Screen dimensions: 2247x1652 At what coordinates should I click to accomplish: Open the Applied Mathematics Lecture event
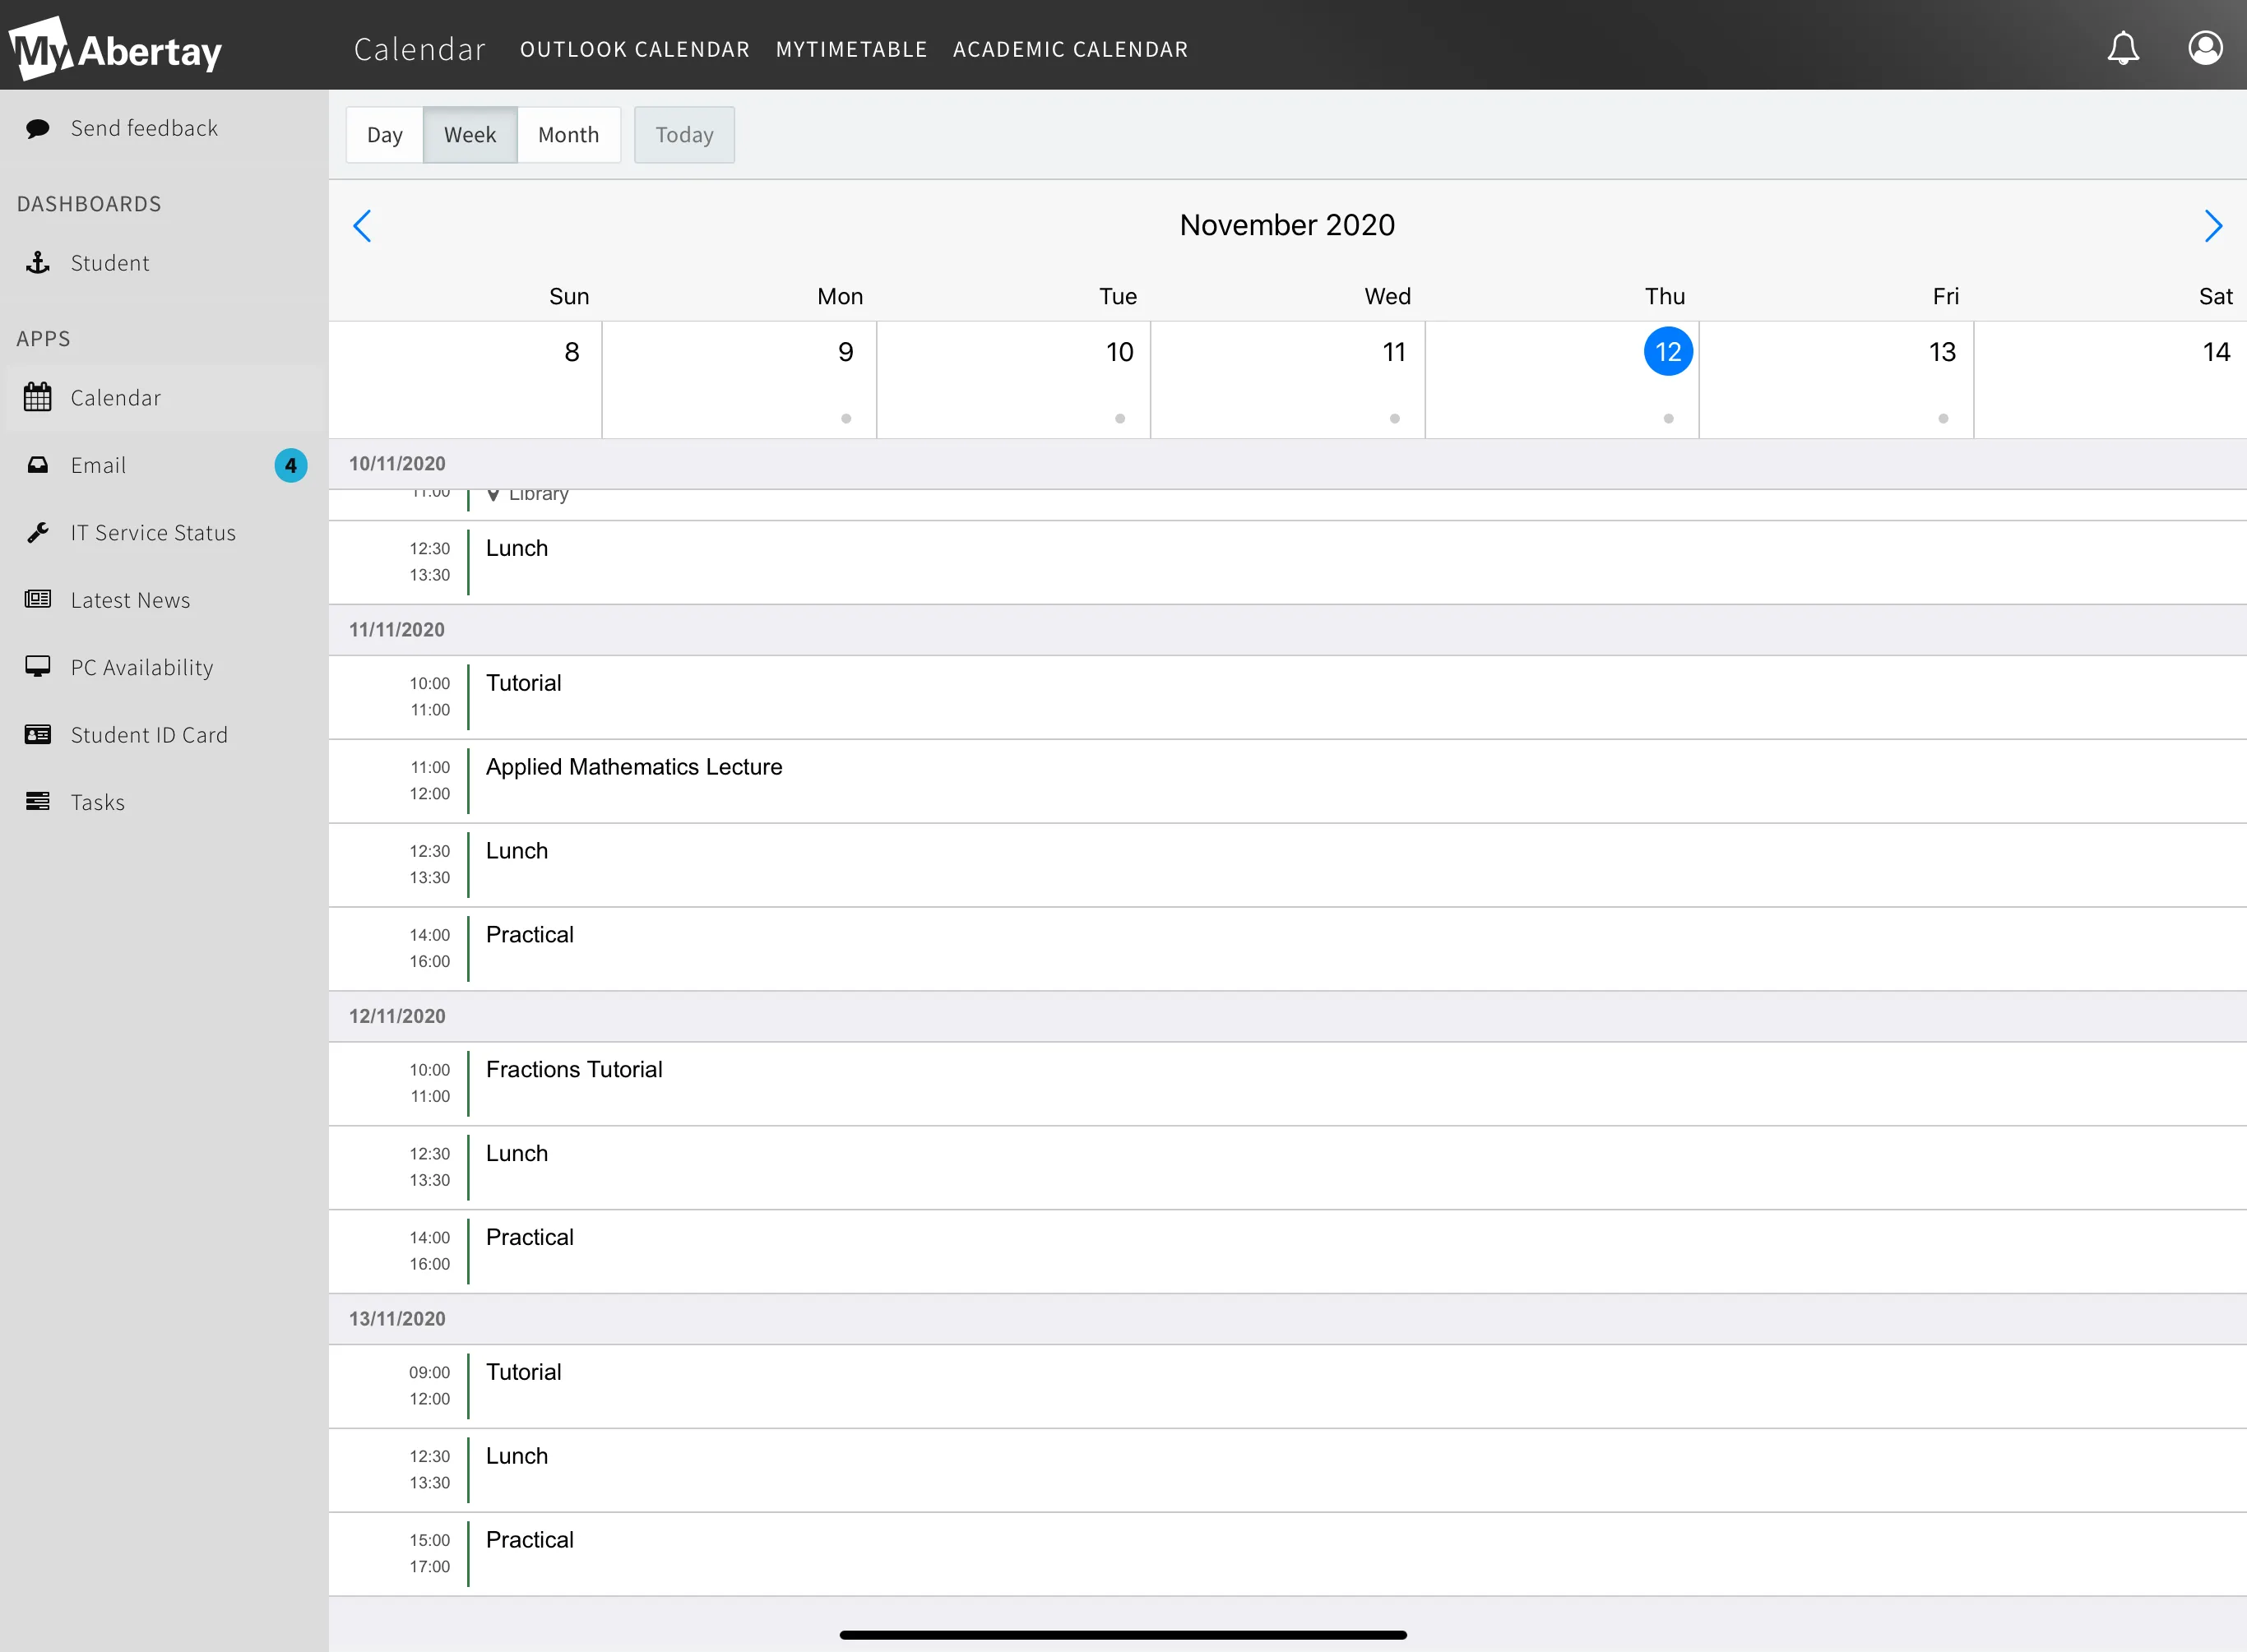click(x=1288, y=781)
